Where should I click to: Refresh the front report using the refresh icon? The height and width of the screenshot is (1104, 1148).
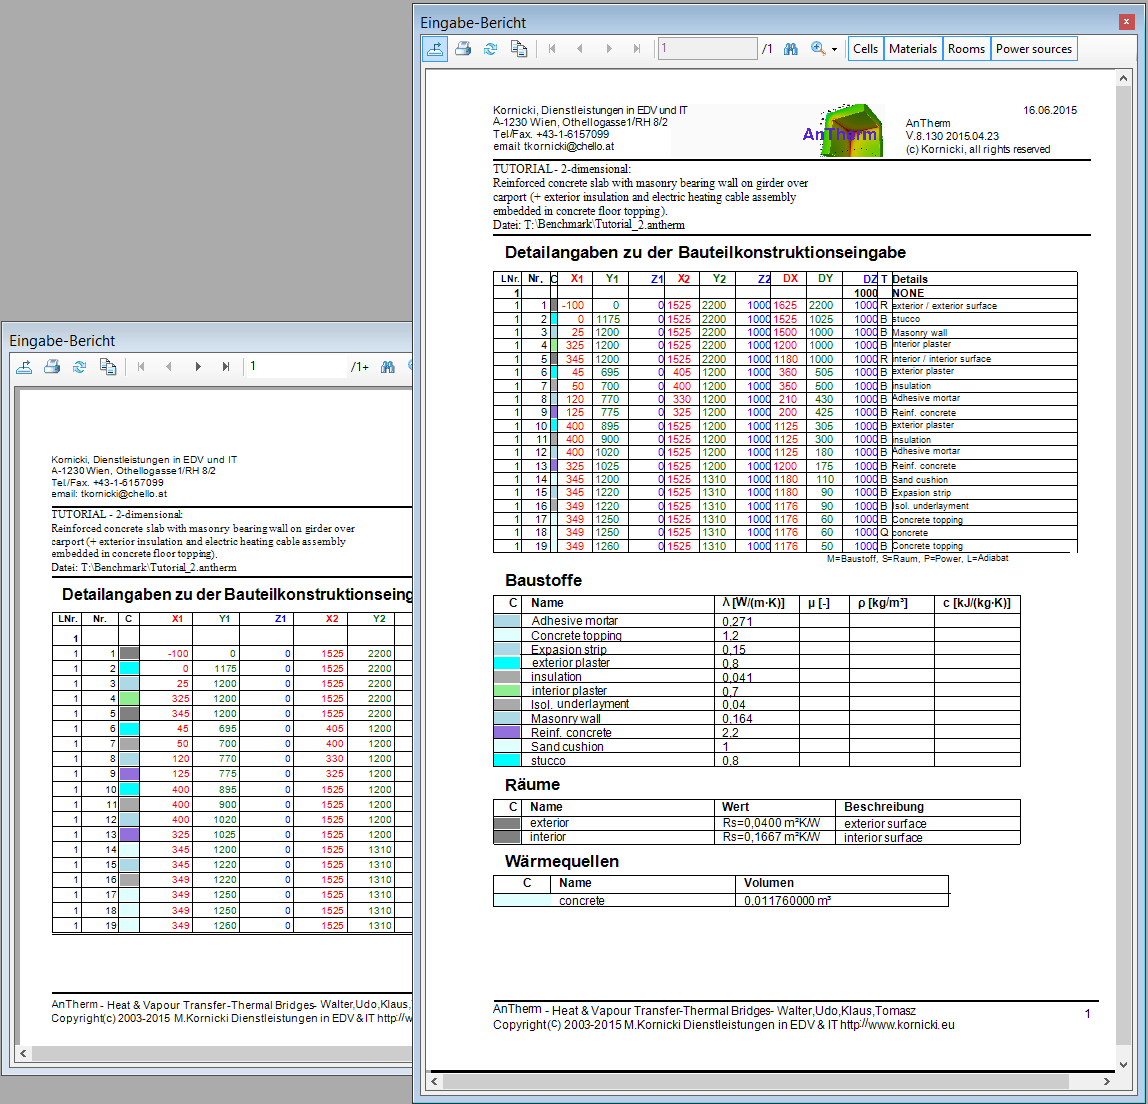coord(490,48)
